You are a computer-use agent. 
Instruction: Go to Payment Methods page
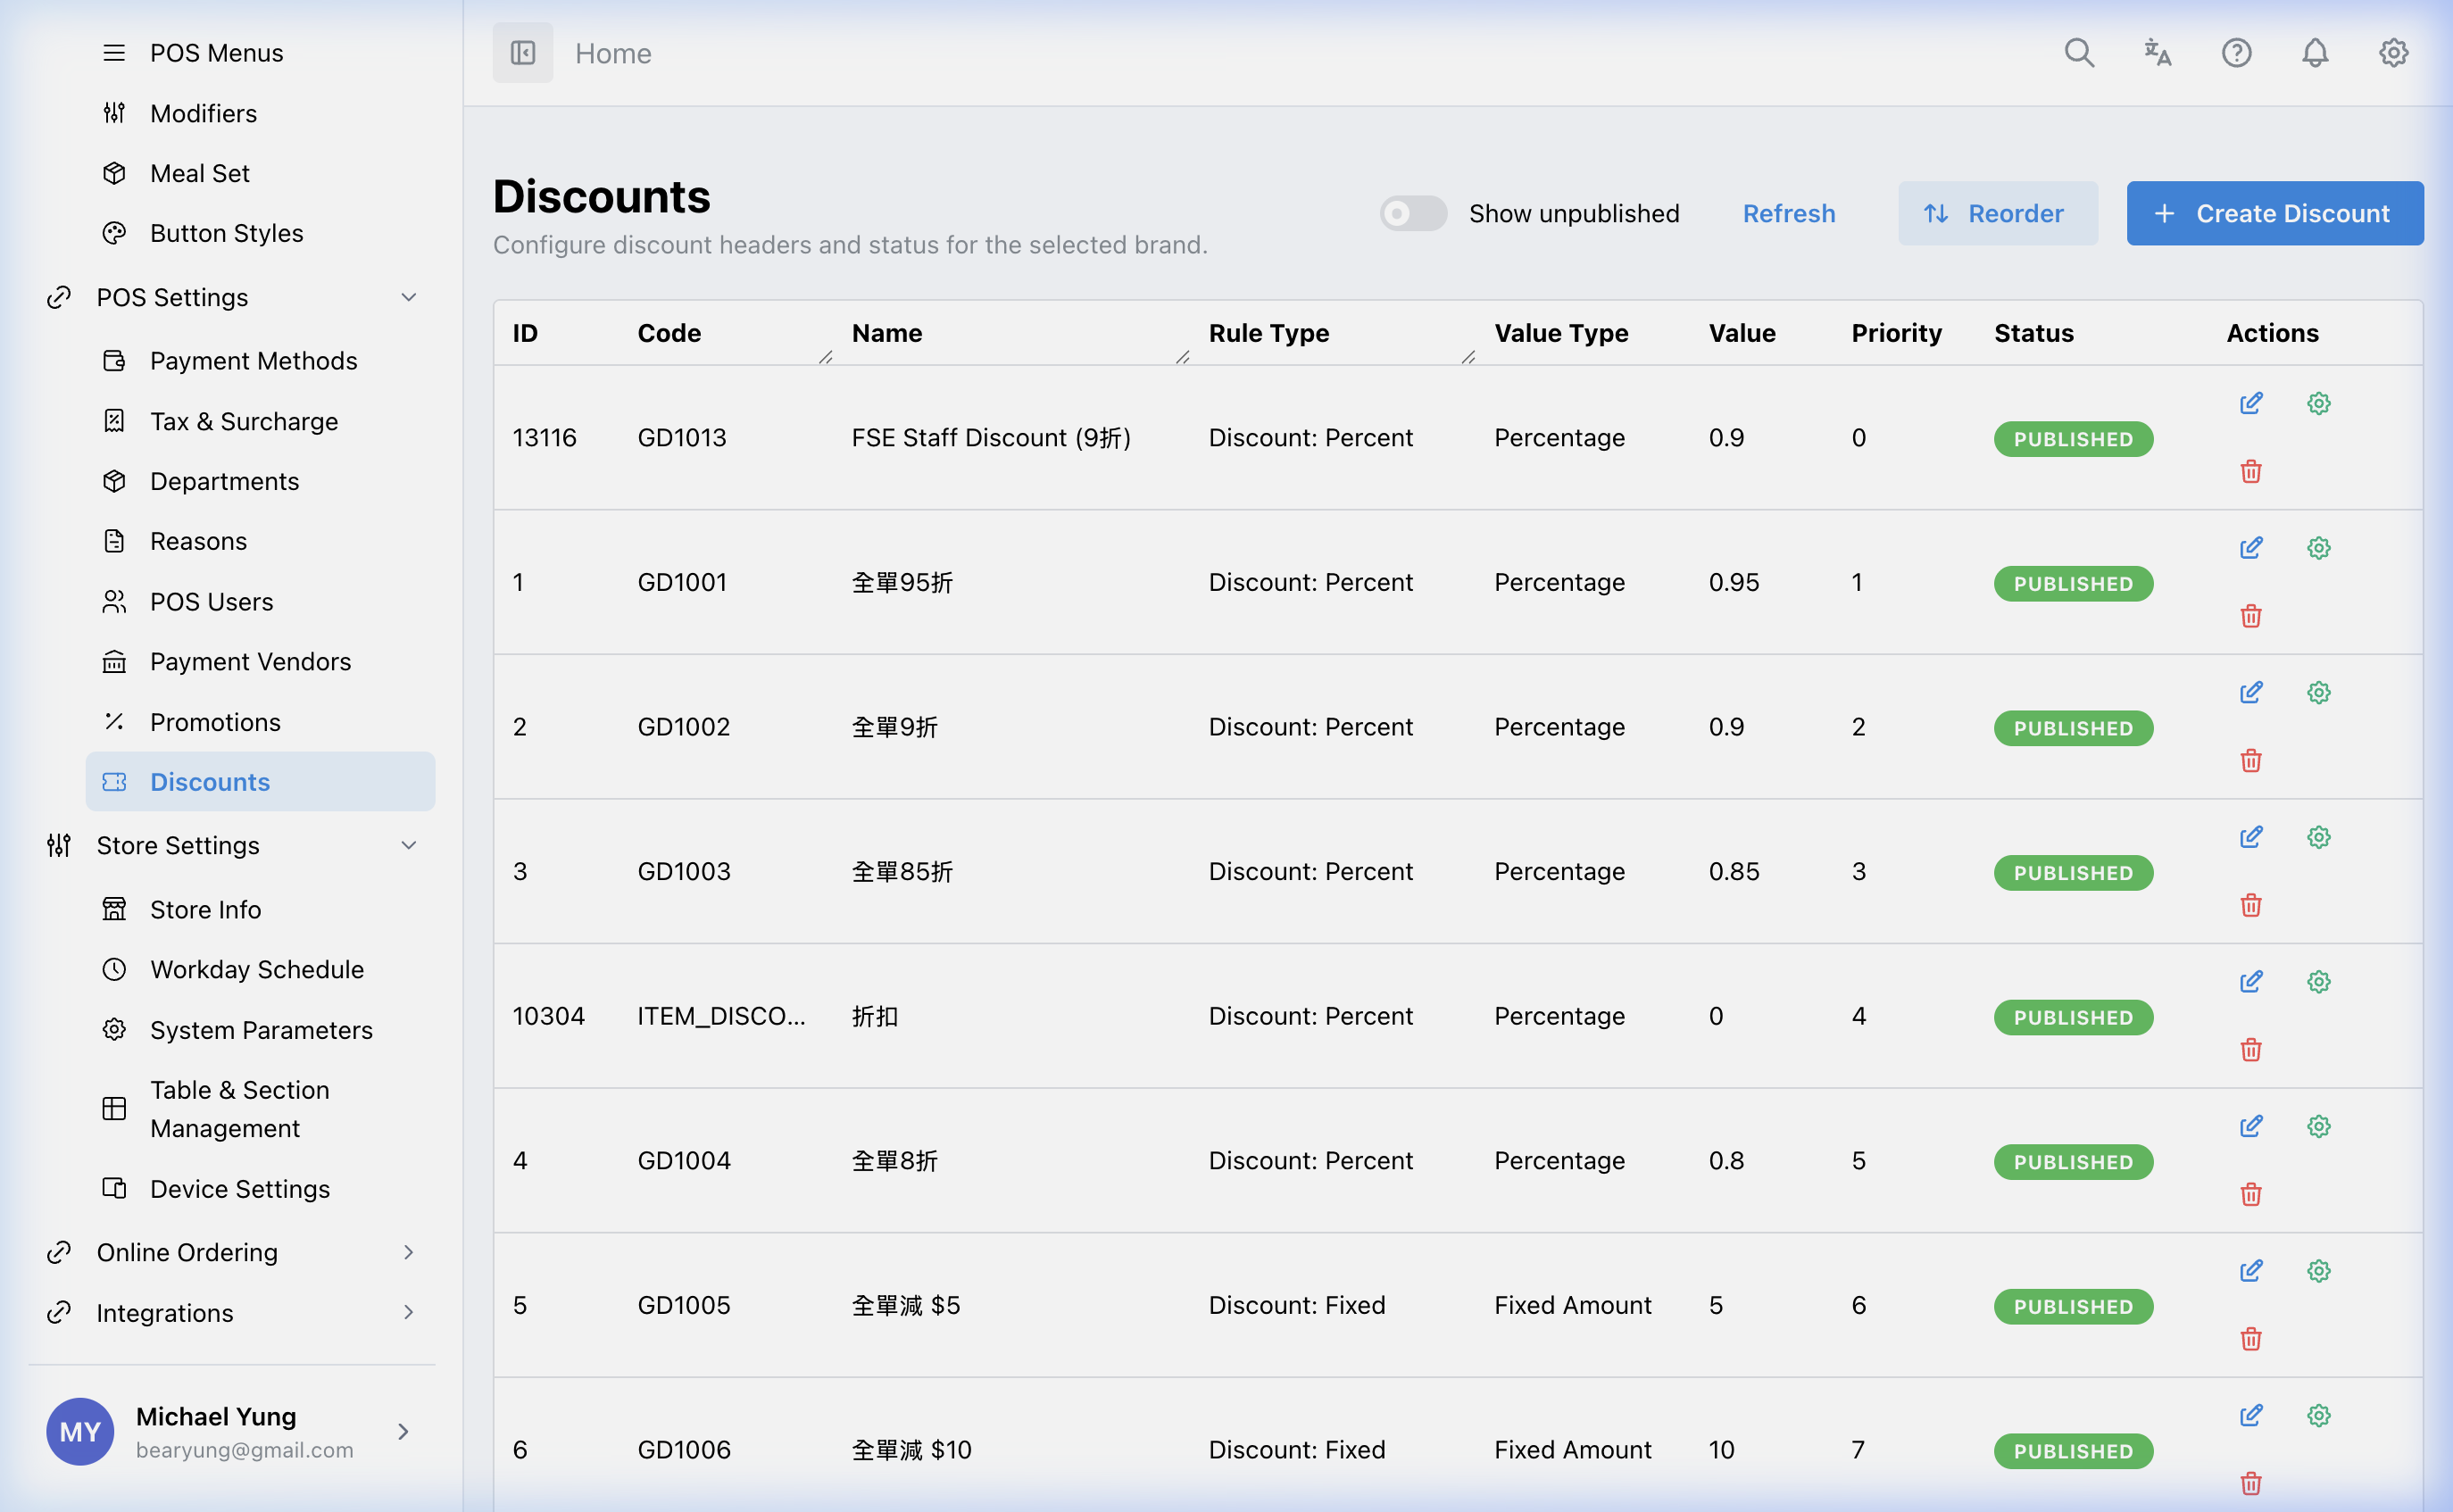(253, 360)
